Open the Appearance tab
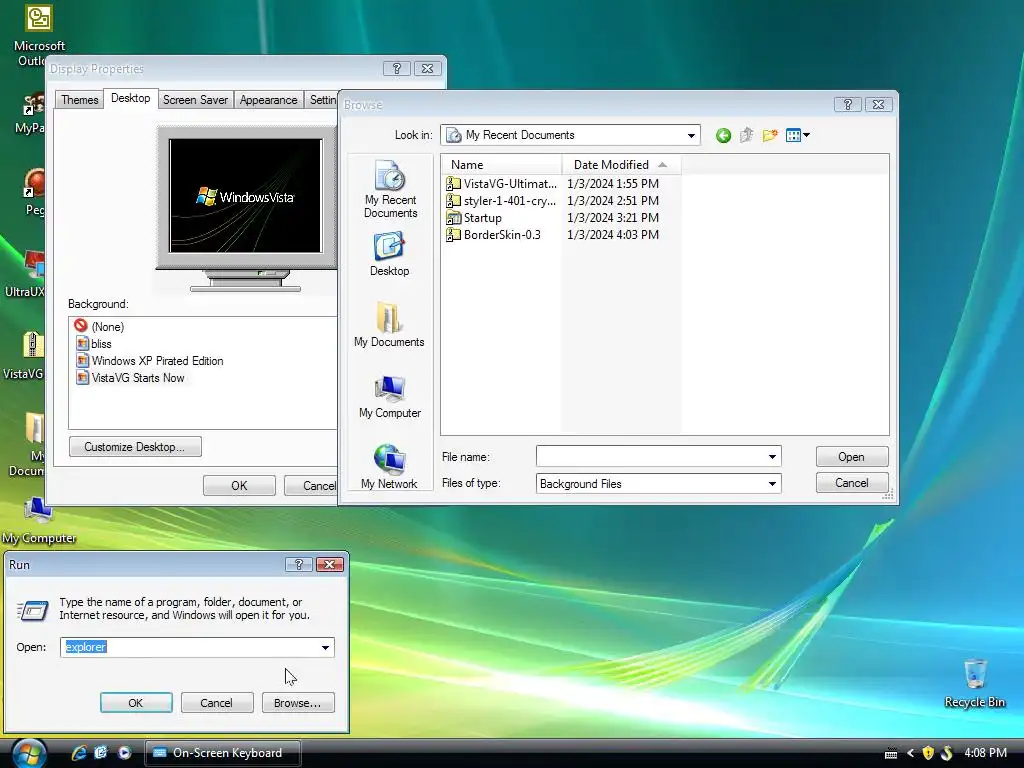Screen dimensions: 1024x768 [268, 100]
